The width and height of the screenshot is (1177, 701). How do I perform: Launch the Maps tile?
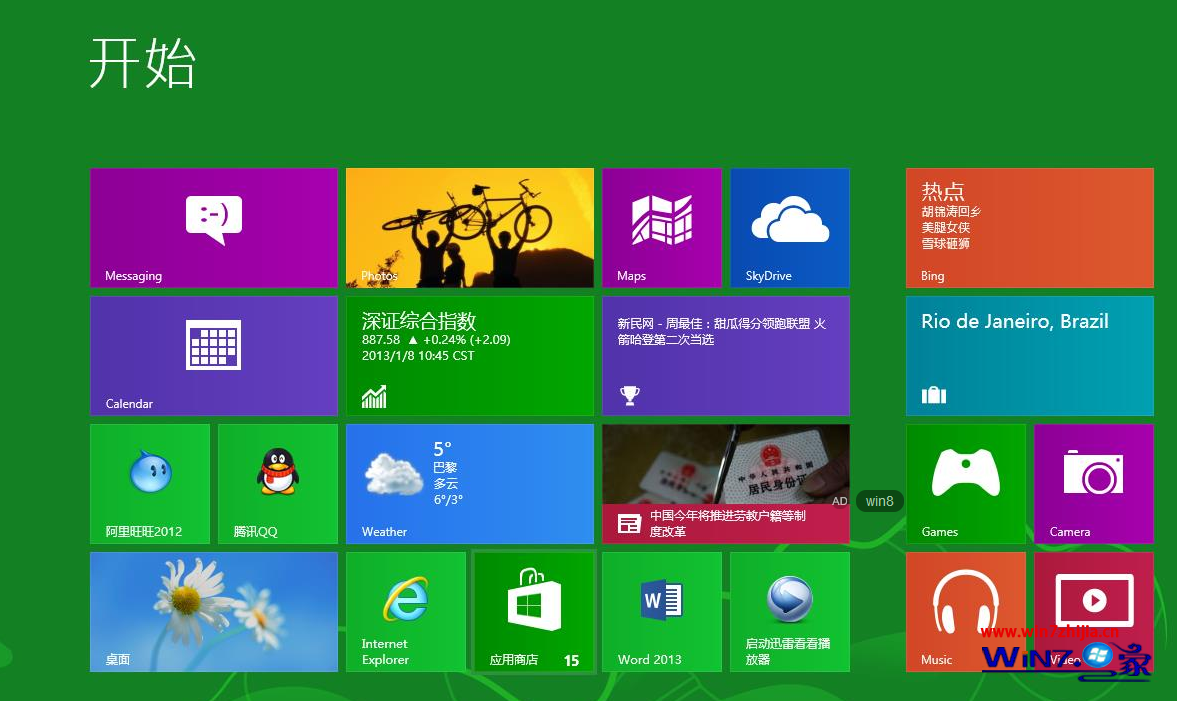(x=661, y=227)
